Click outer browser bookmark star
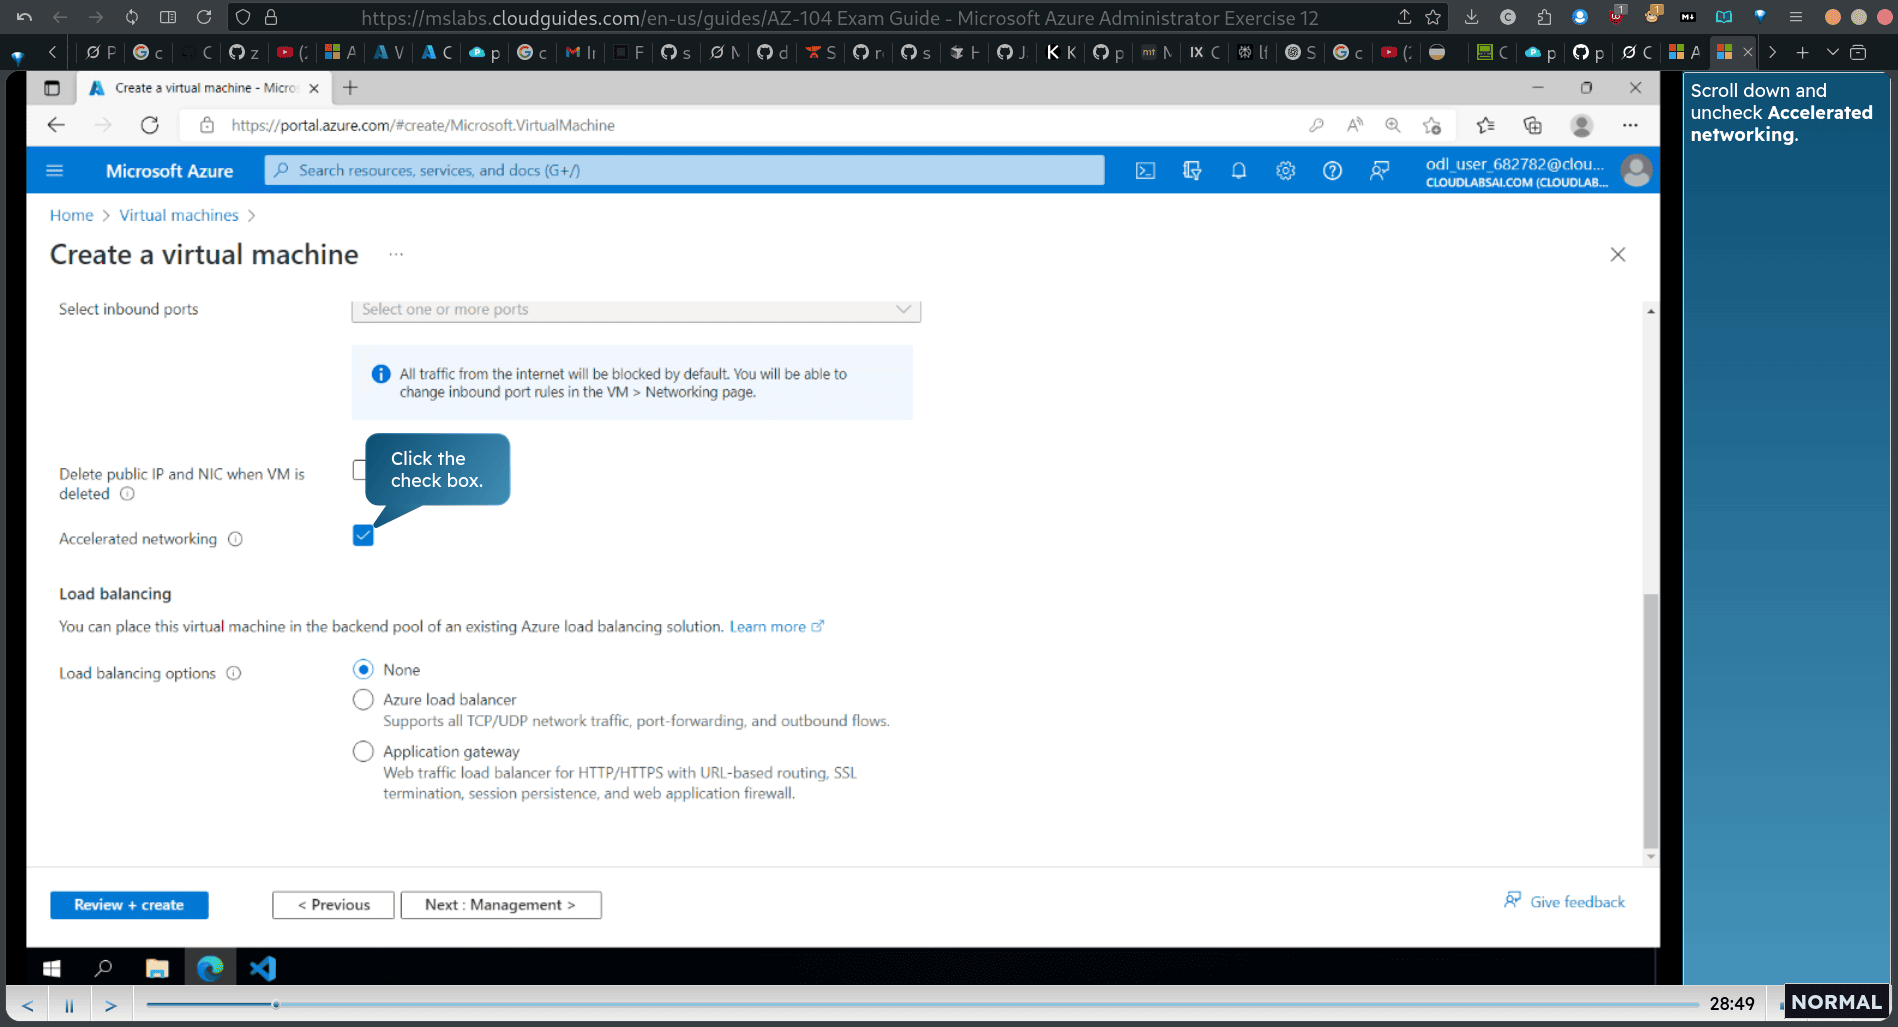The height and width of the screenshot is (1027, 1898). (1433, 17)
